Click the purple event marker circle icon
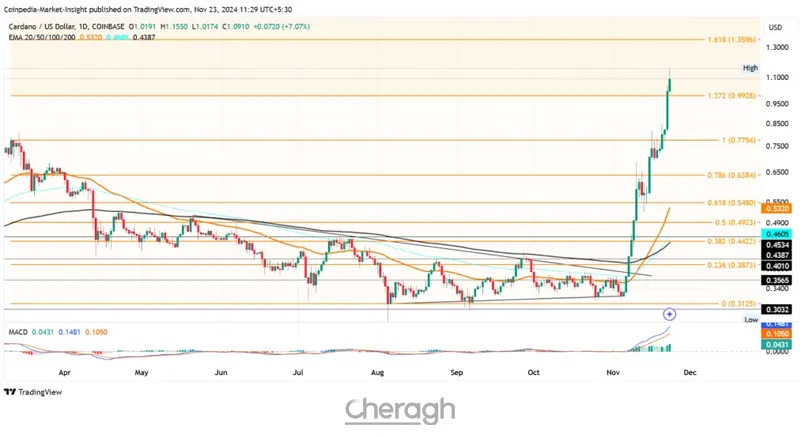 tap(668, 314)
